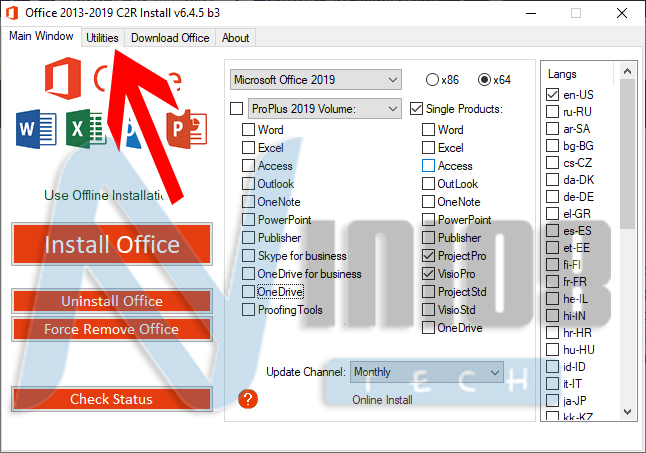Image resolution: width=646 pixels, height=453 pixels.
Task: Check Skype for business checkbox
Action: pyautogui.click(x=248, y=256)
